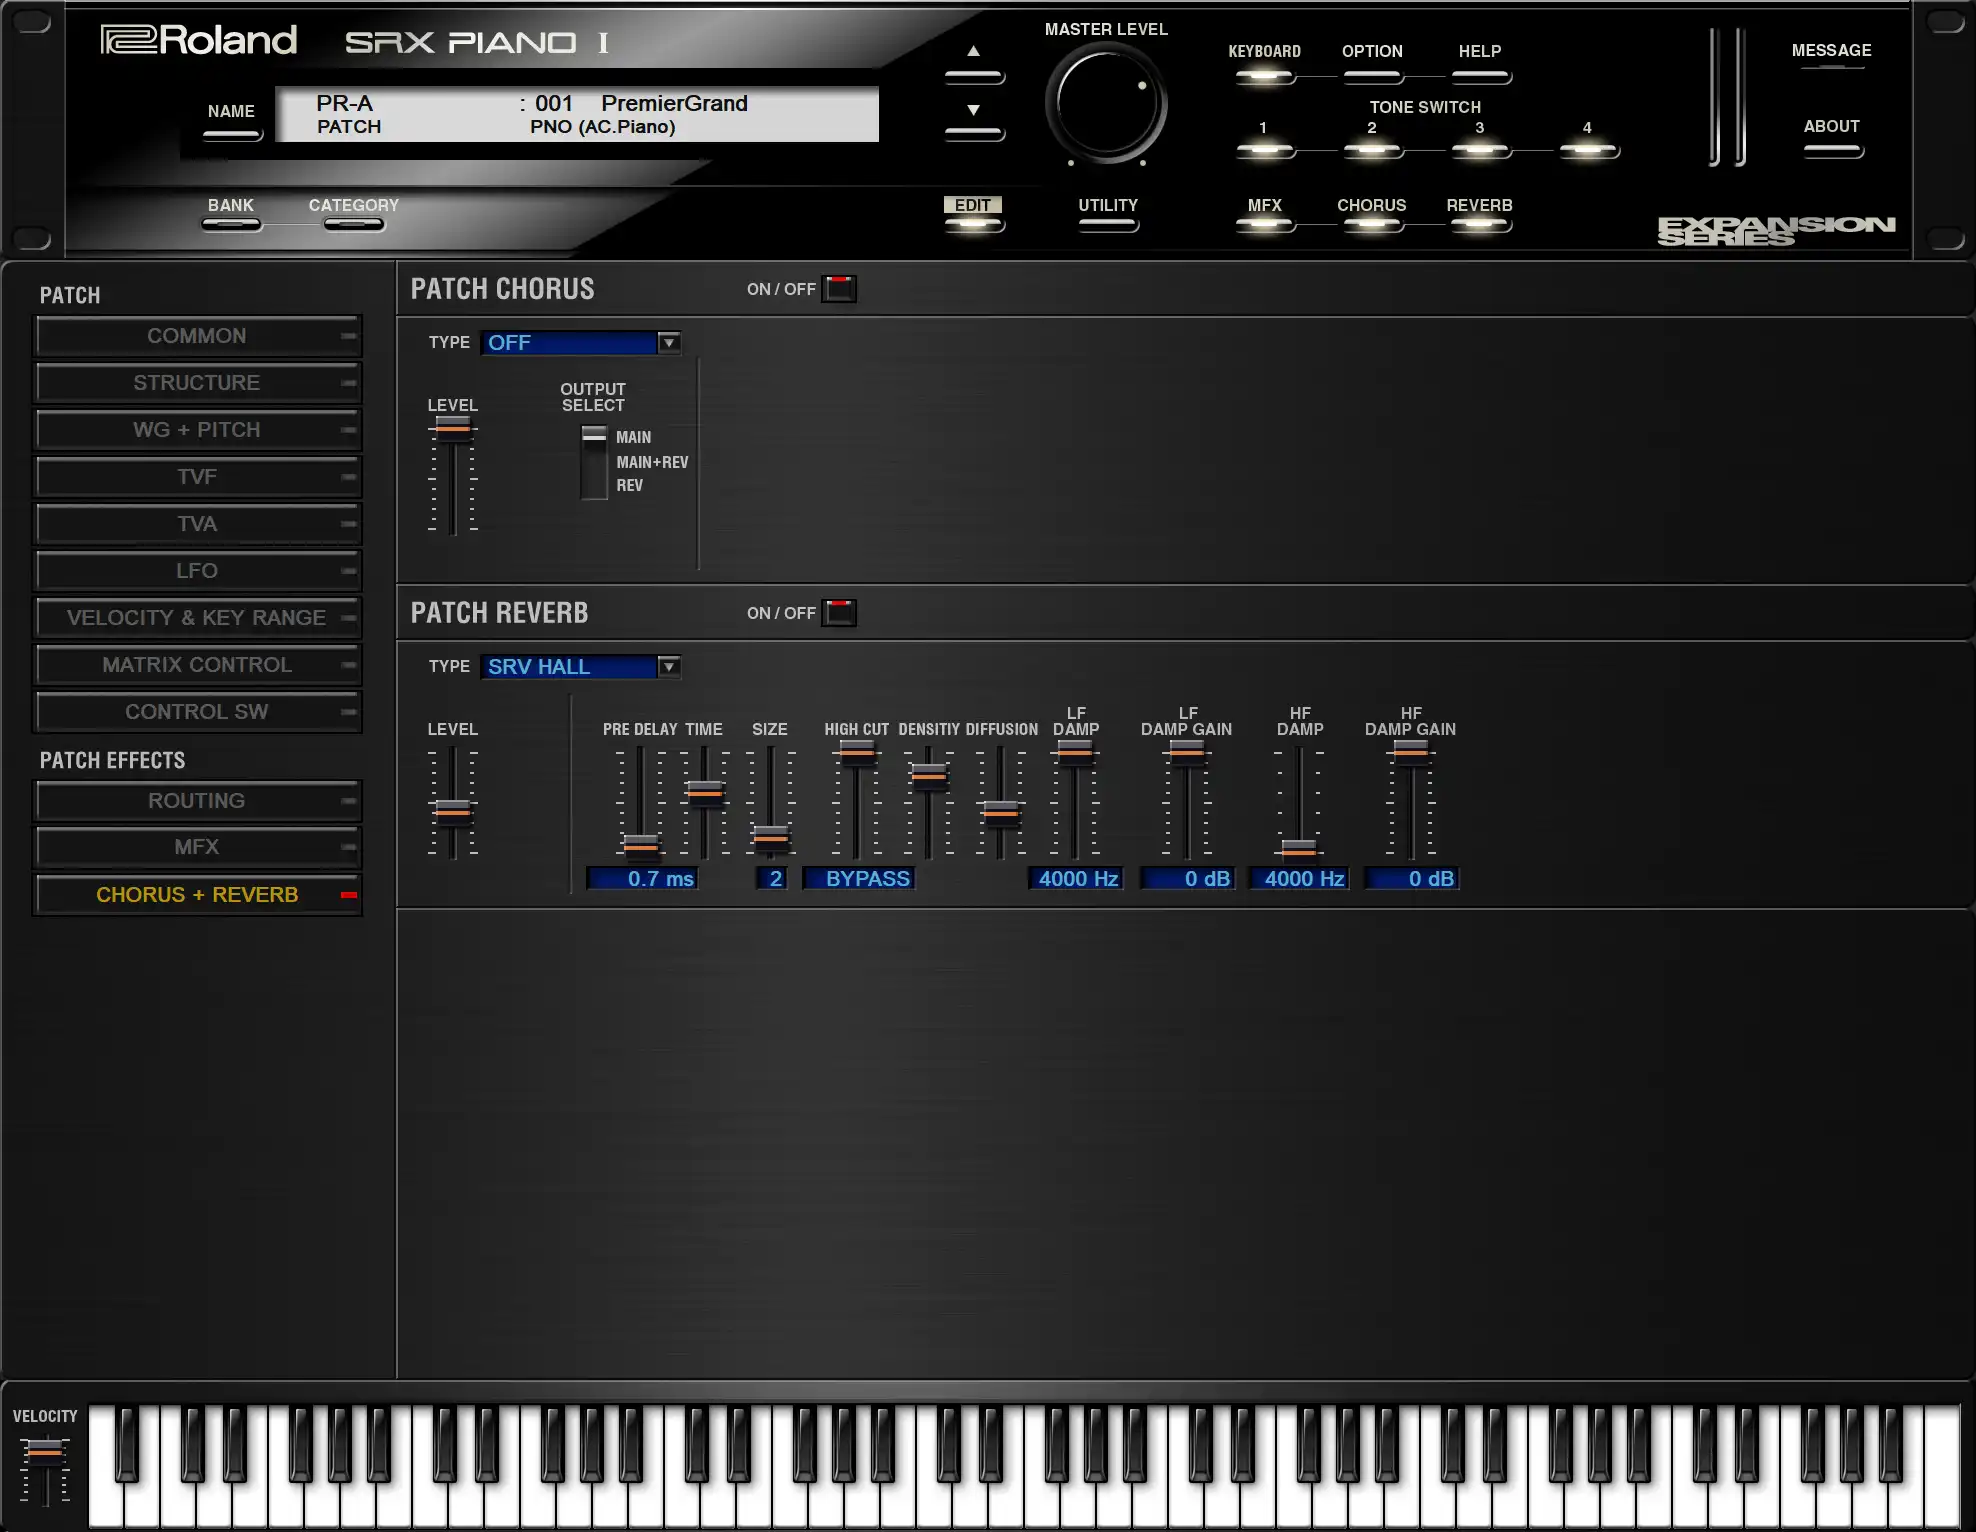Image resolution: width=1976 pixels, height=1532 pixels.
Task: Click the Reverb Level slider handle
Action: pyautogui.click(x=453, y=810)
